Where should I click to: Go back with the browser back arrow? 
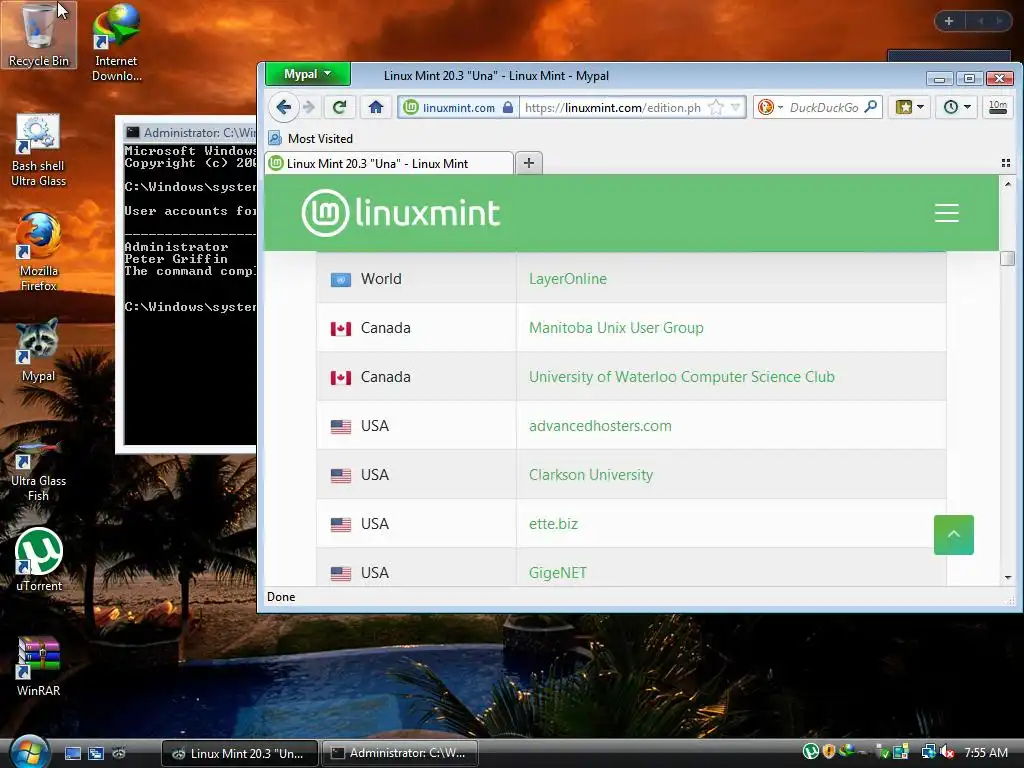(283, 107)
